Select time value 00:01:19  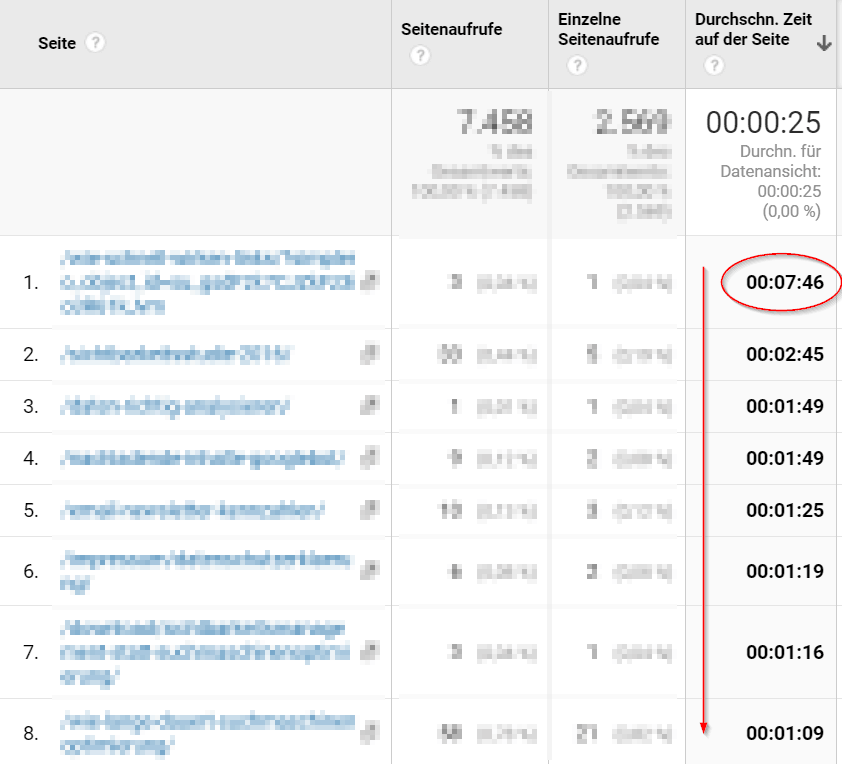point(785,571)
